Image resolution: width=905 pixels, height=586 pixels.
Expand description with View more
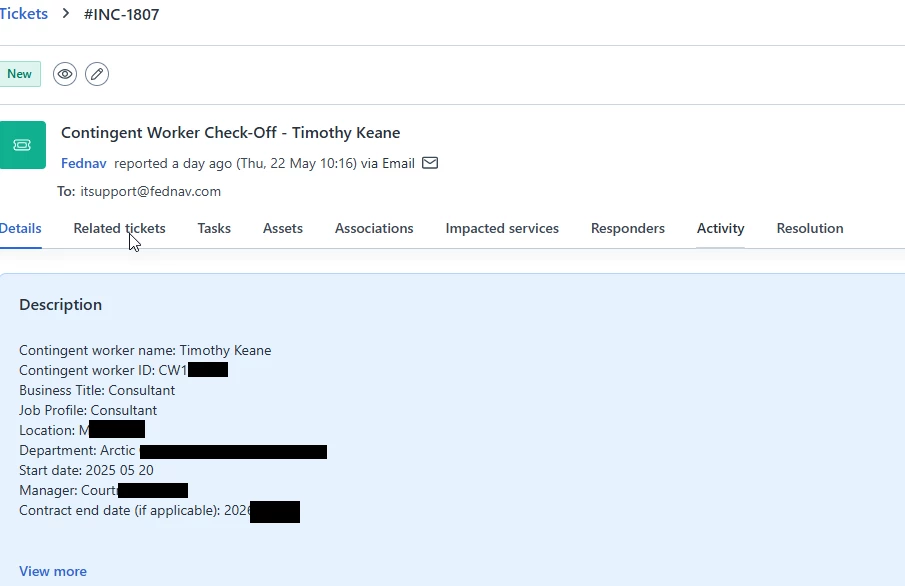click(x=53, y=571)
